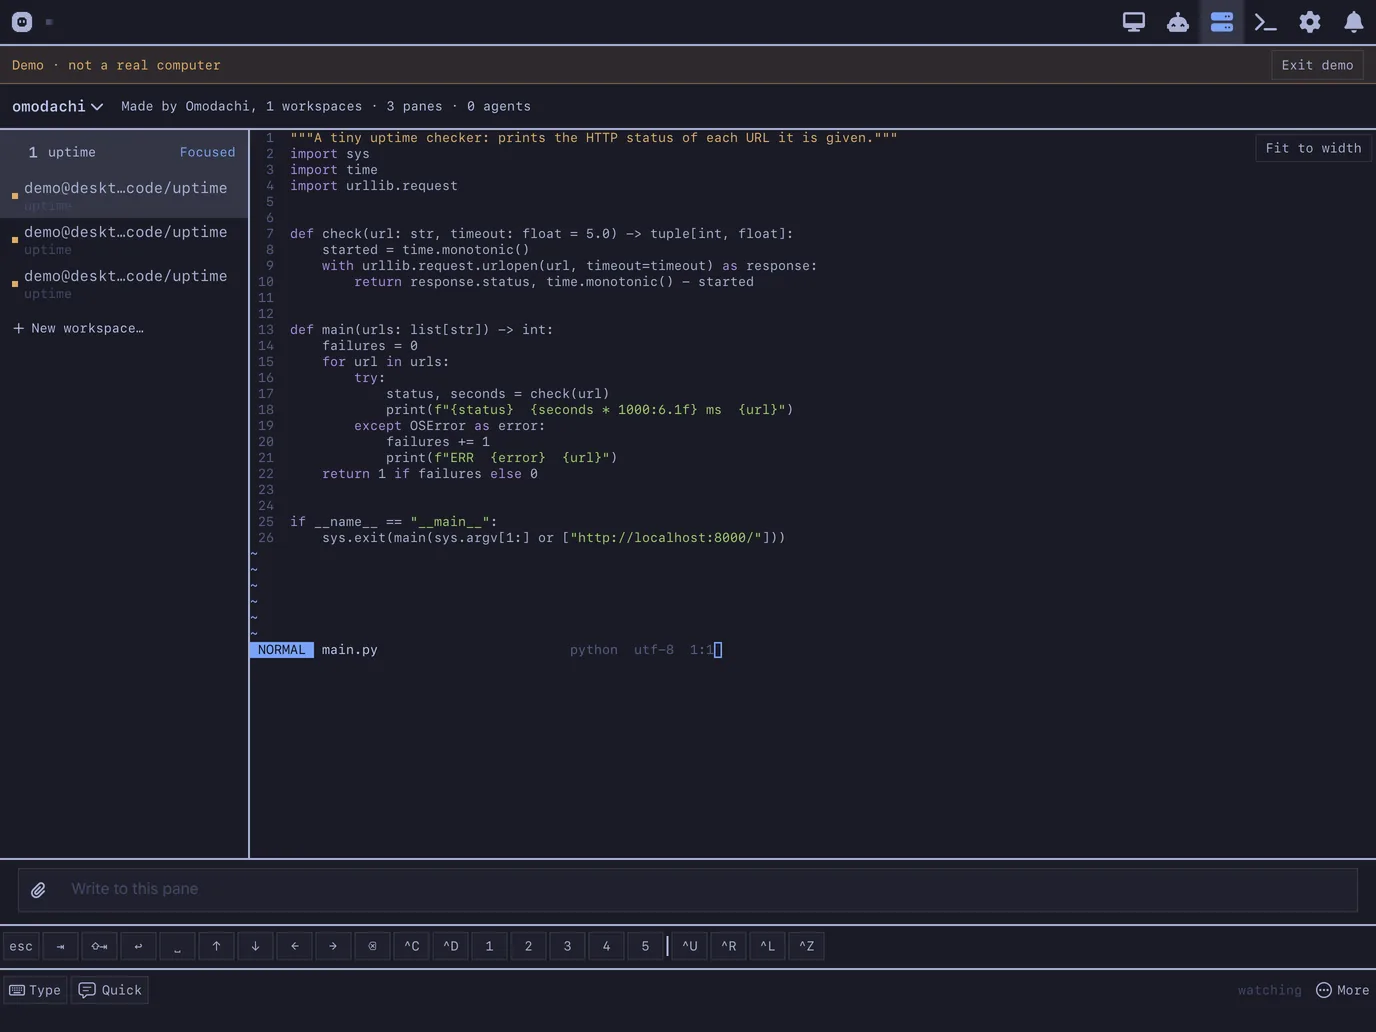Select the uptime workspace header

(x=124, y=152)
